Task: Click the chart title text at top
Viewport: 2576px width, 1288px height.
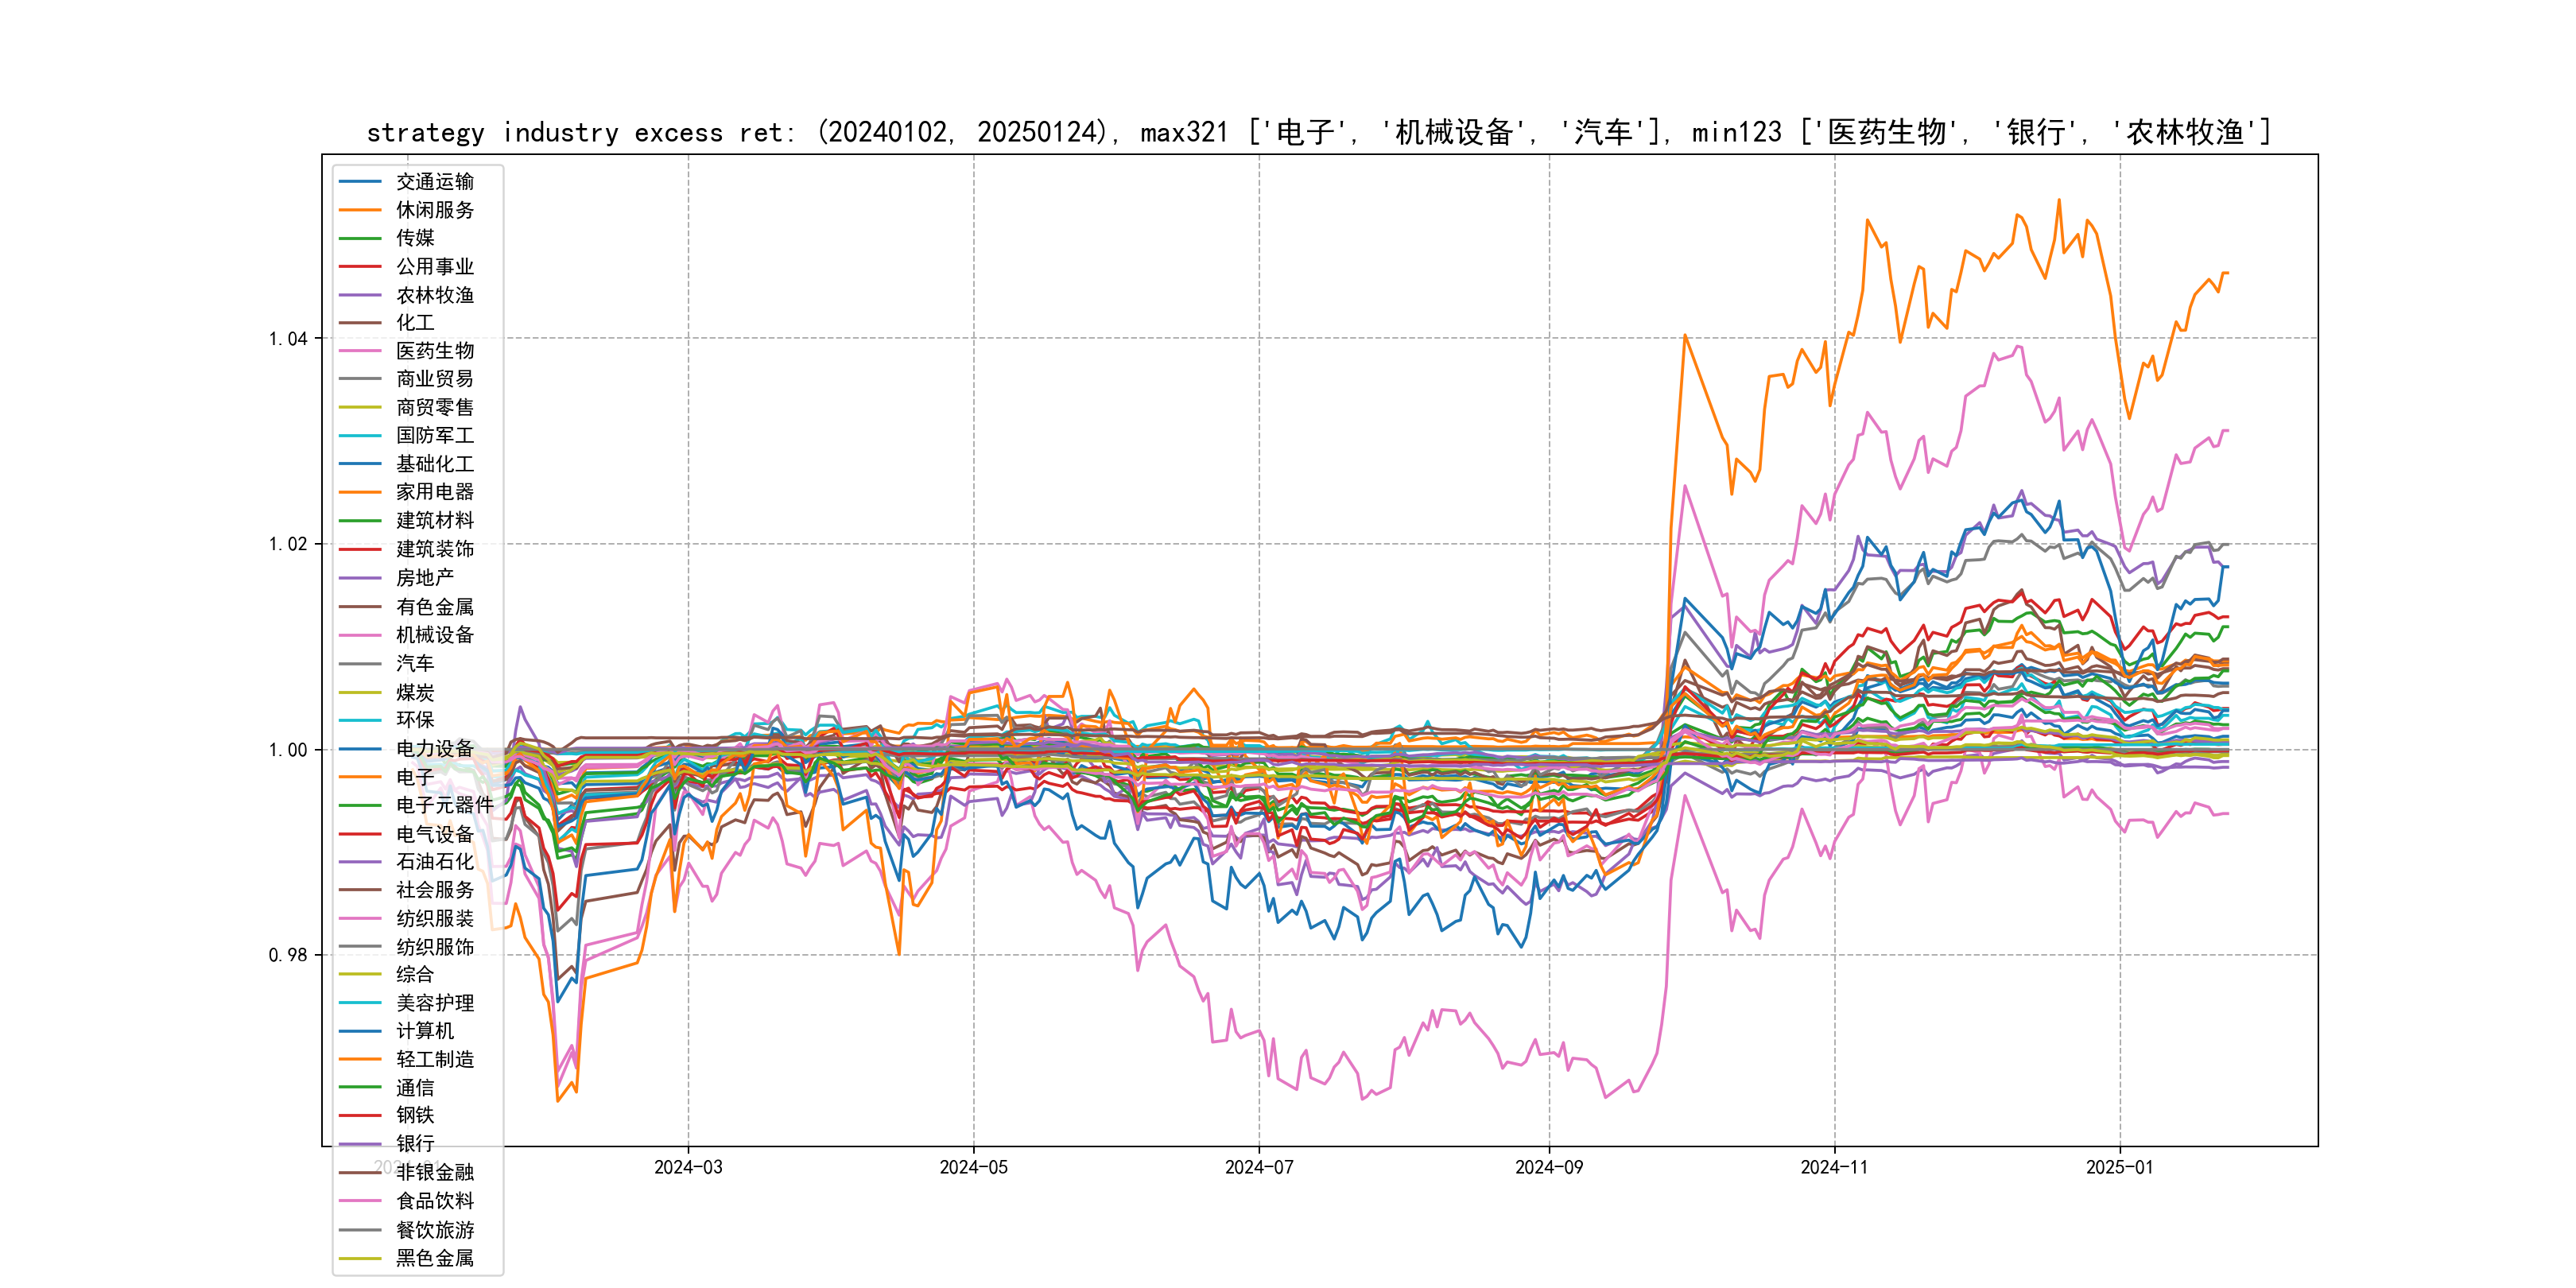Action: tap(1318, 132)
